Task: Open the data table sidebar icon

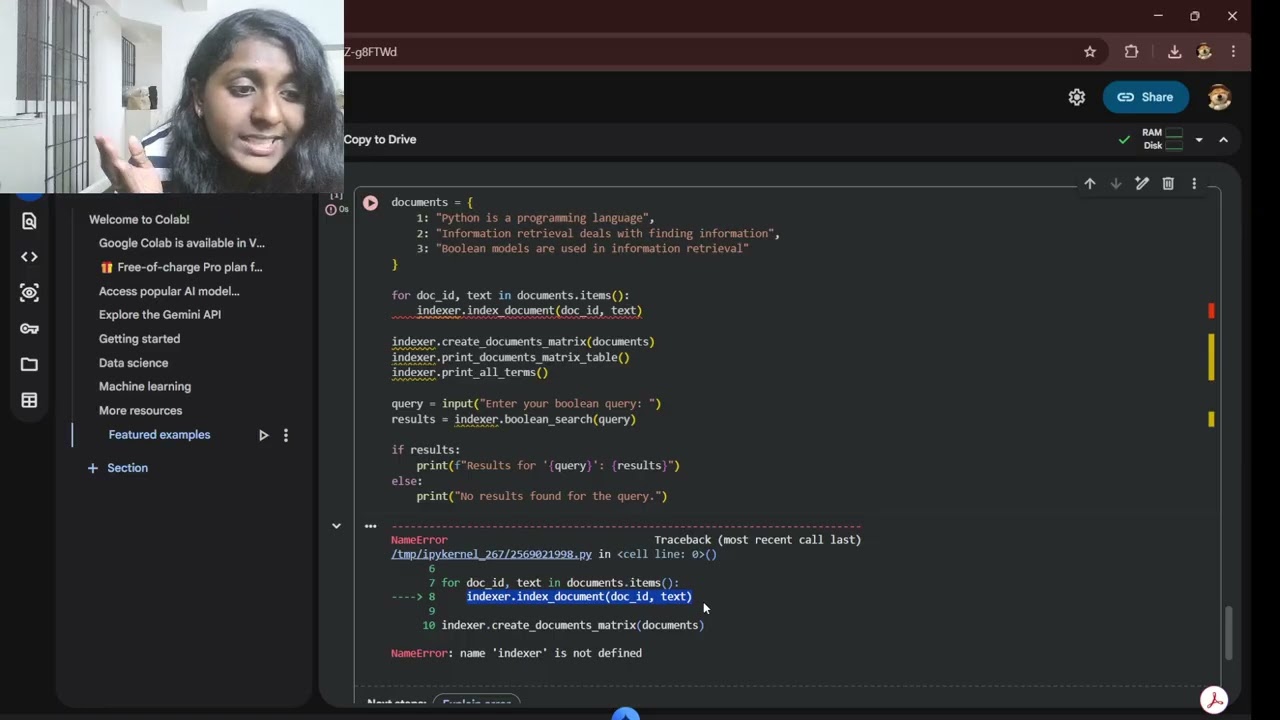Action: (x=29, y=401)
